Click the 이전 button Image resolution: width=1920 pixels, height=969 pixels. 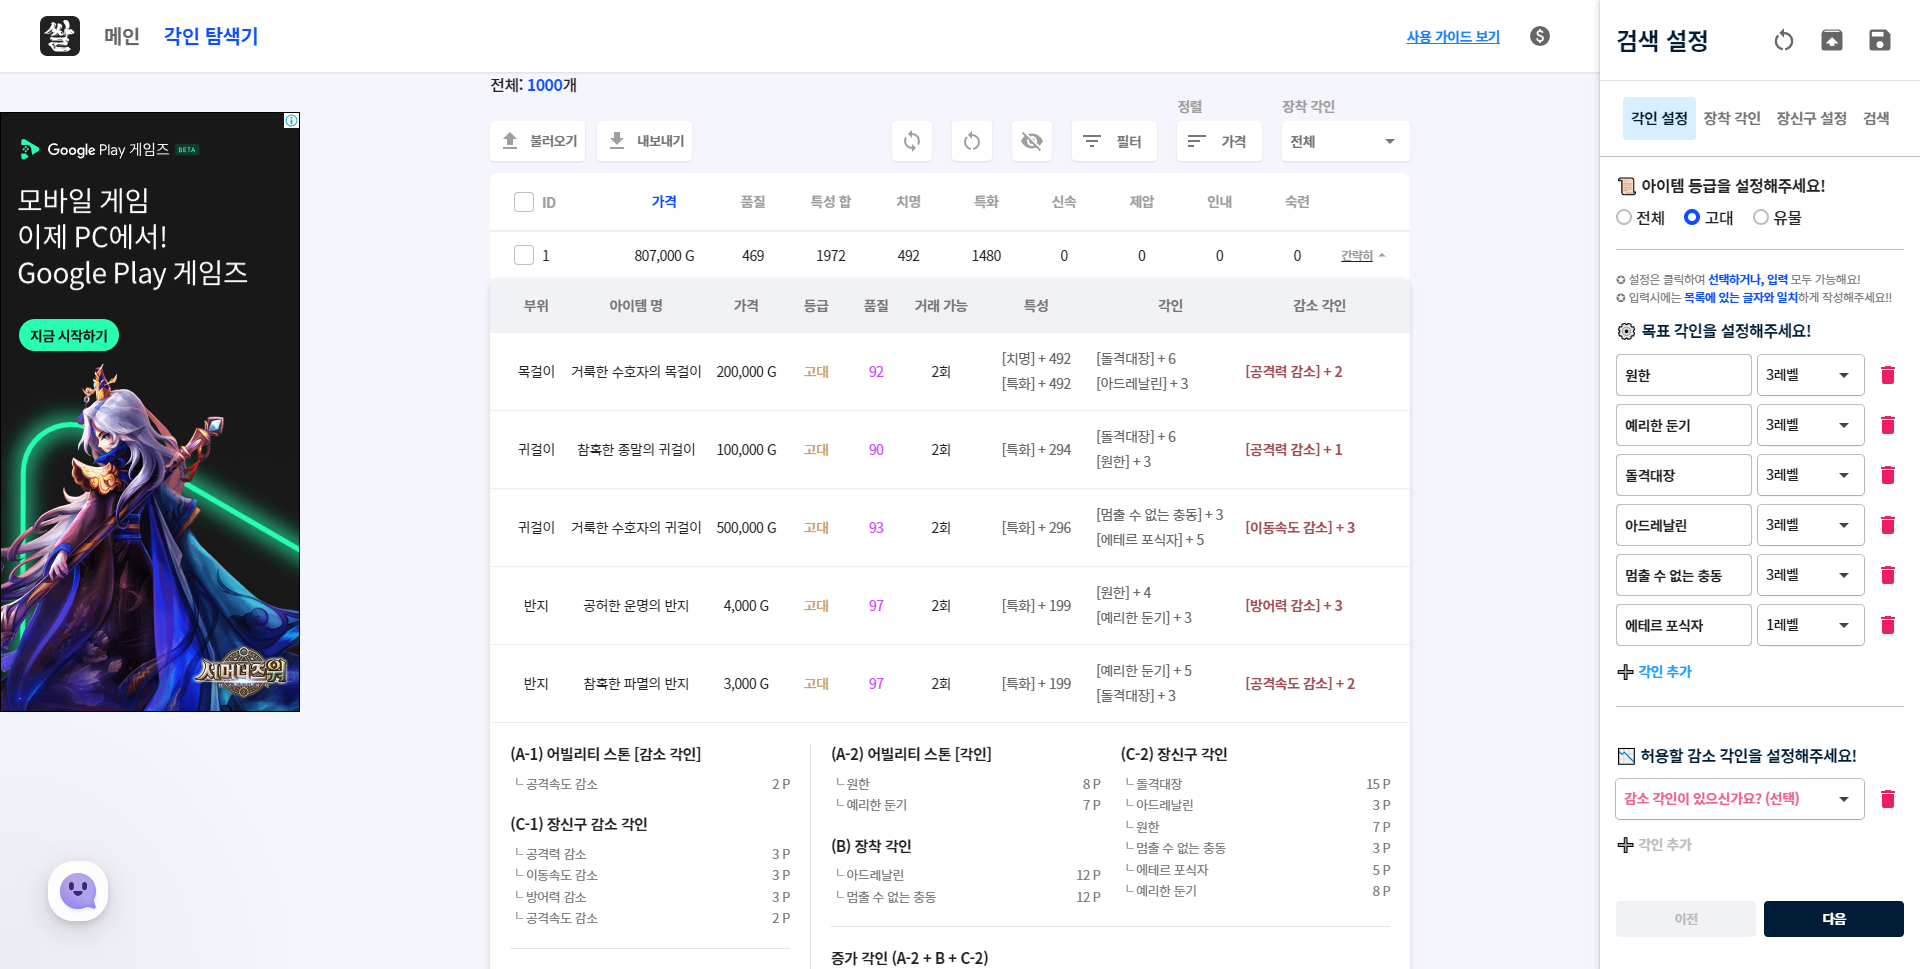pyautogui.click(x=1686, y=919)
